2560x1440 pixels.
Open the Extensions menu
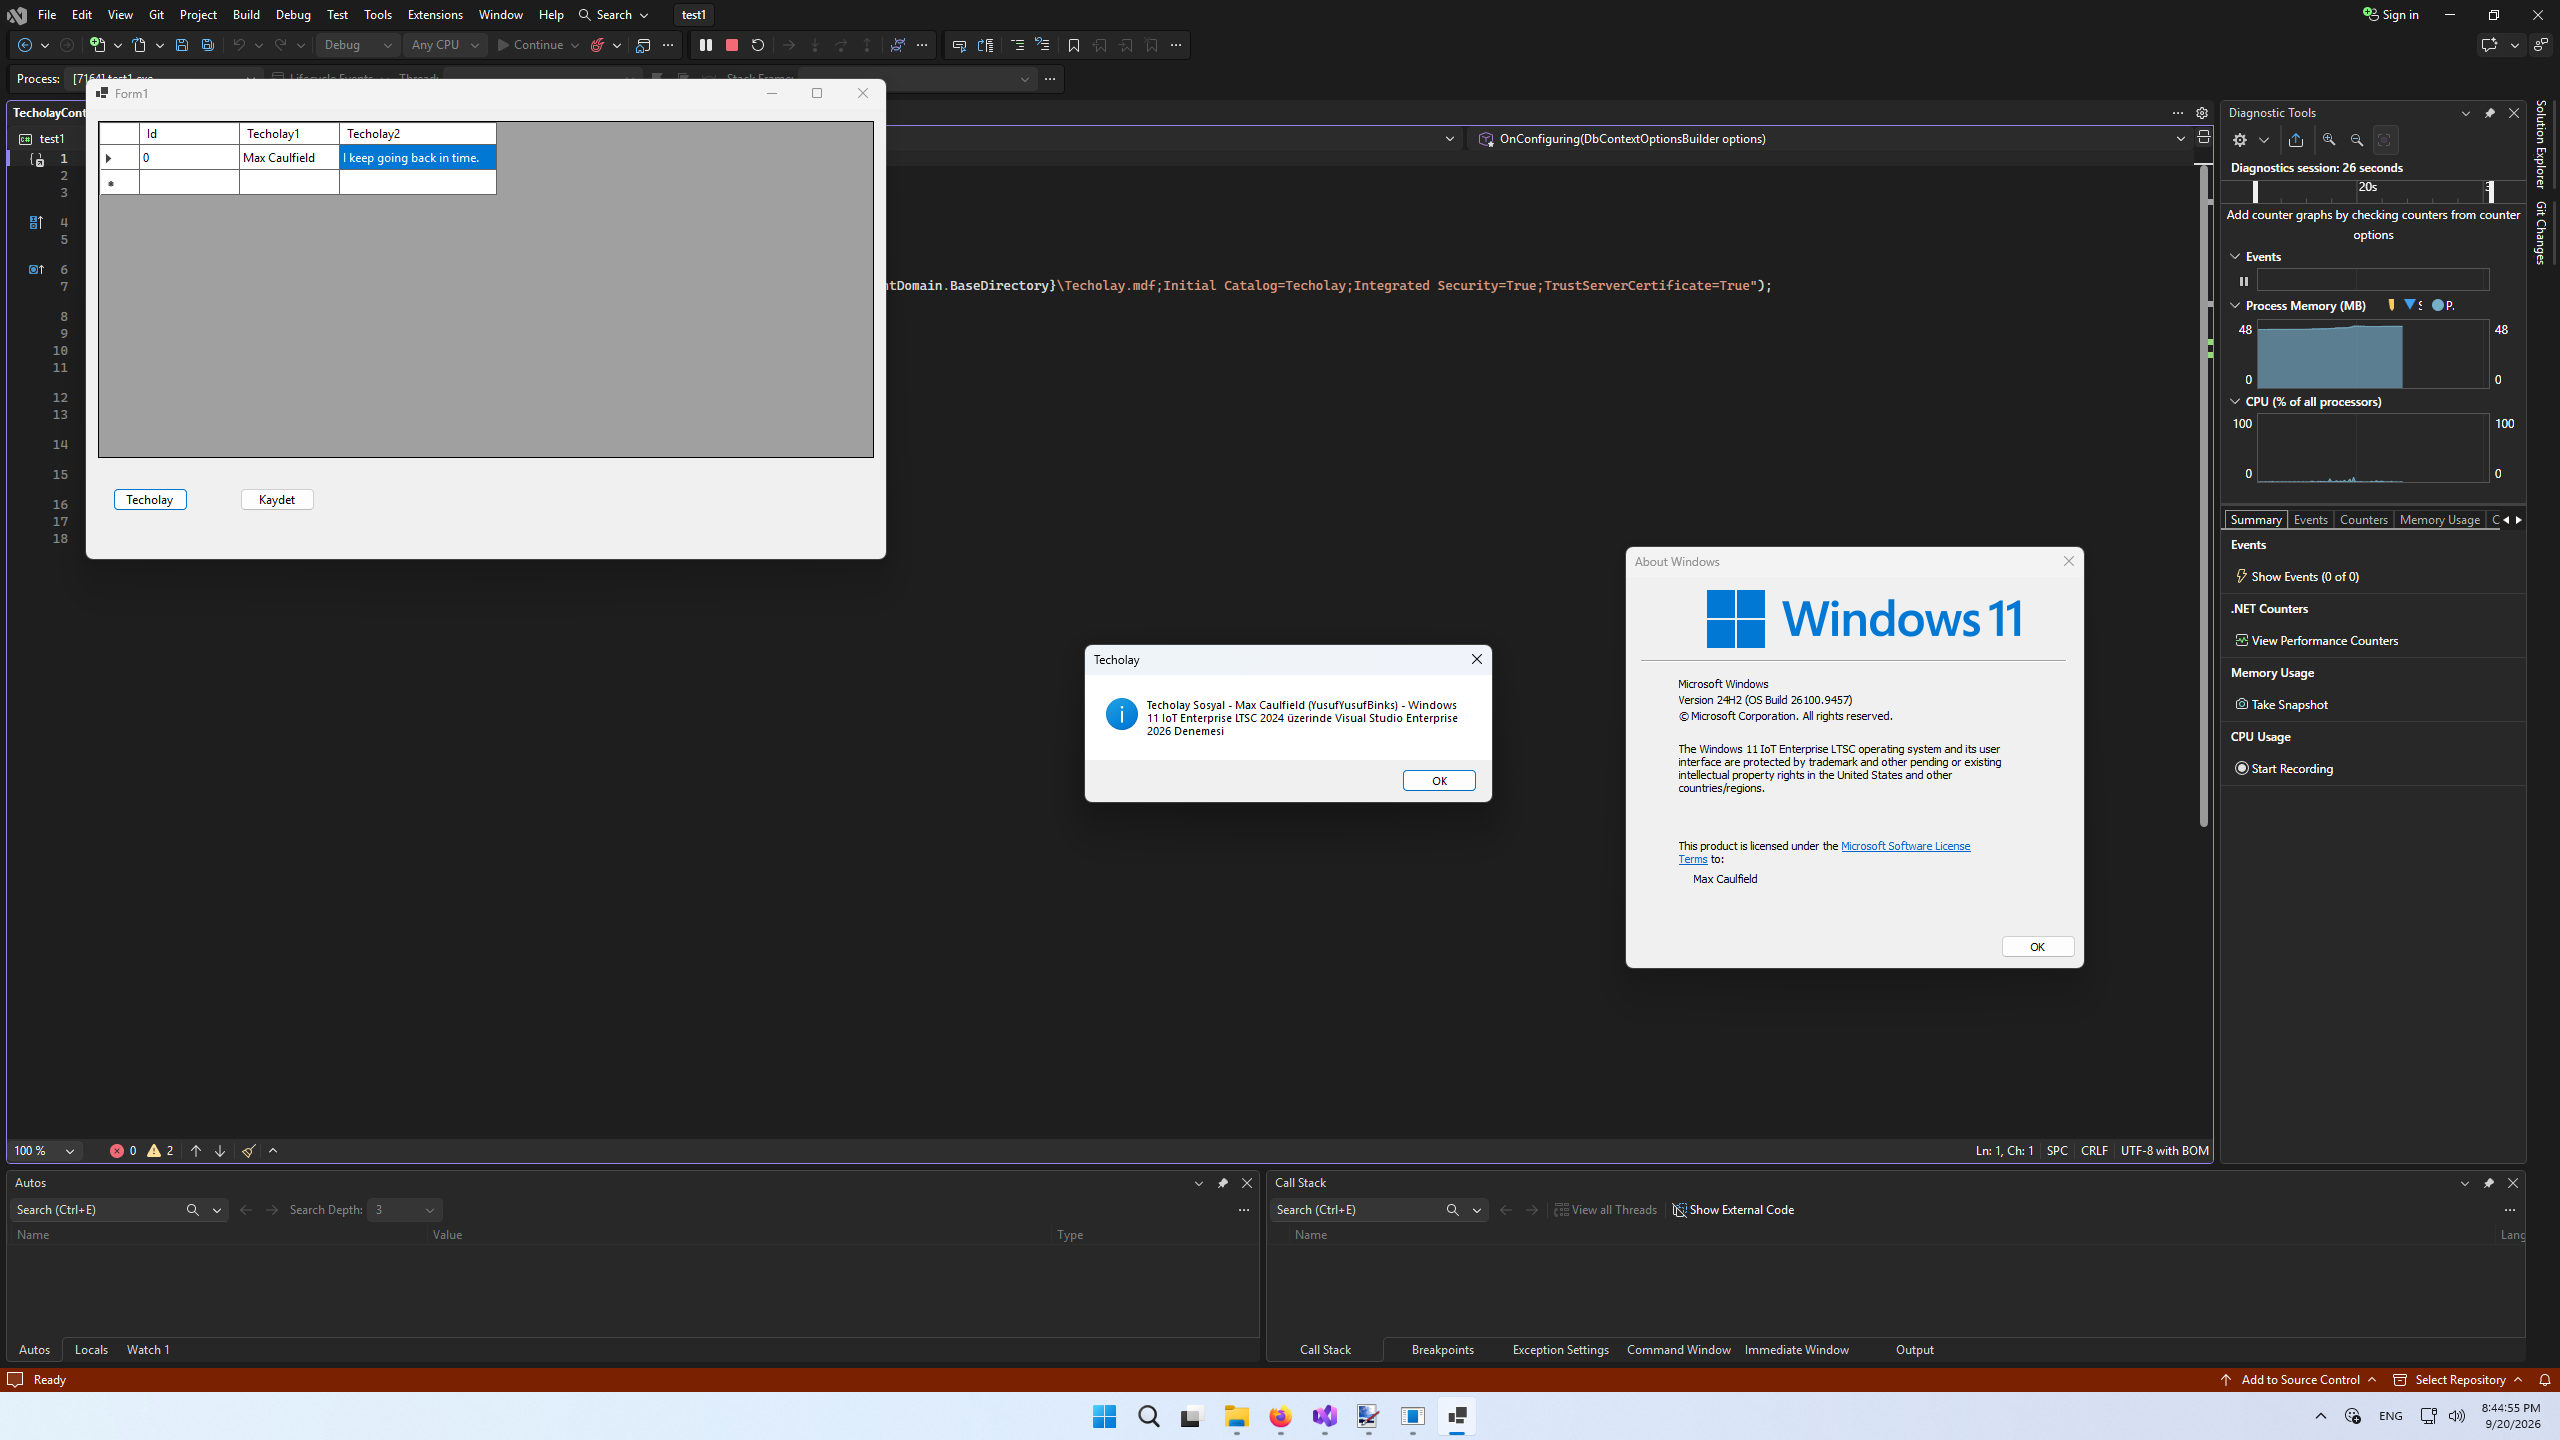tap(435, 15)
